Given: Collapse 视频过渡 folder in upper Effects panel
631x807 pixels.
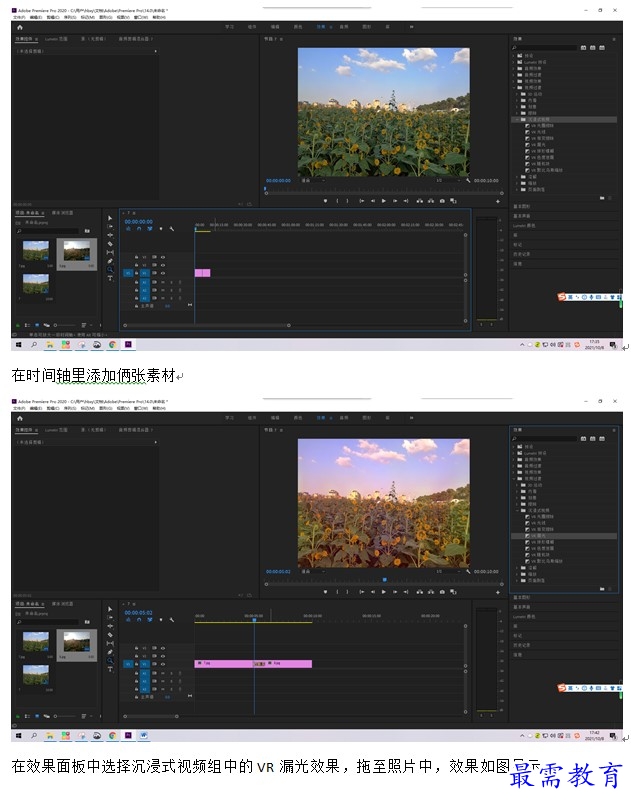Looking at the screenshot, I should tap(513, 88).
